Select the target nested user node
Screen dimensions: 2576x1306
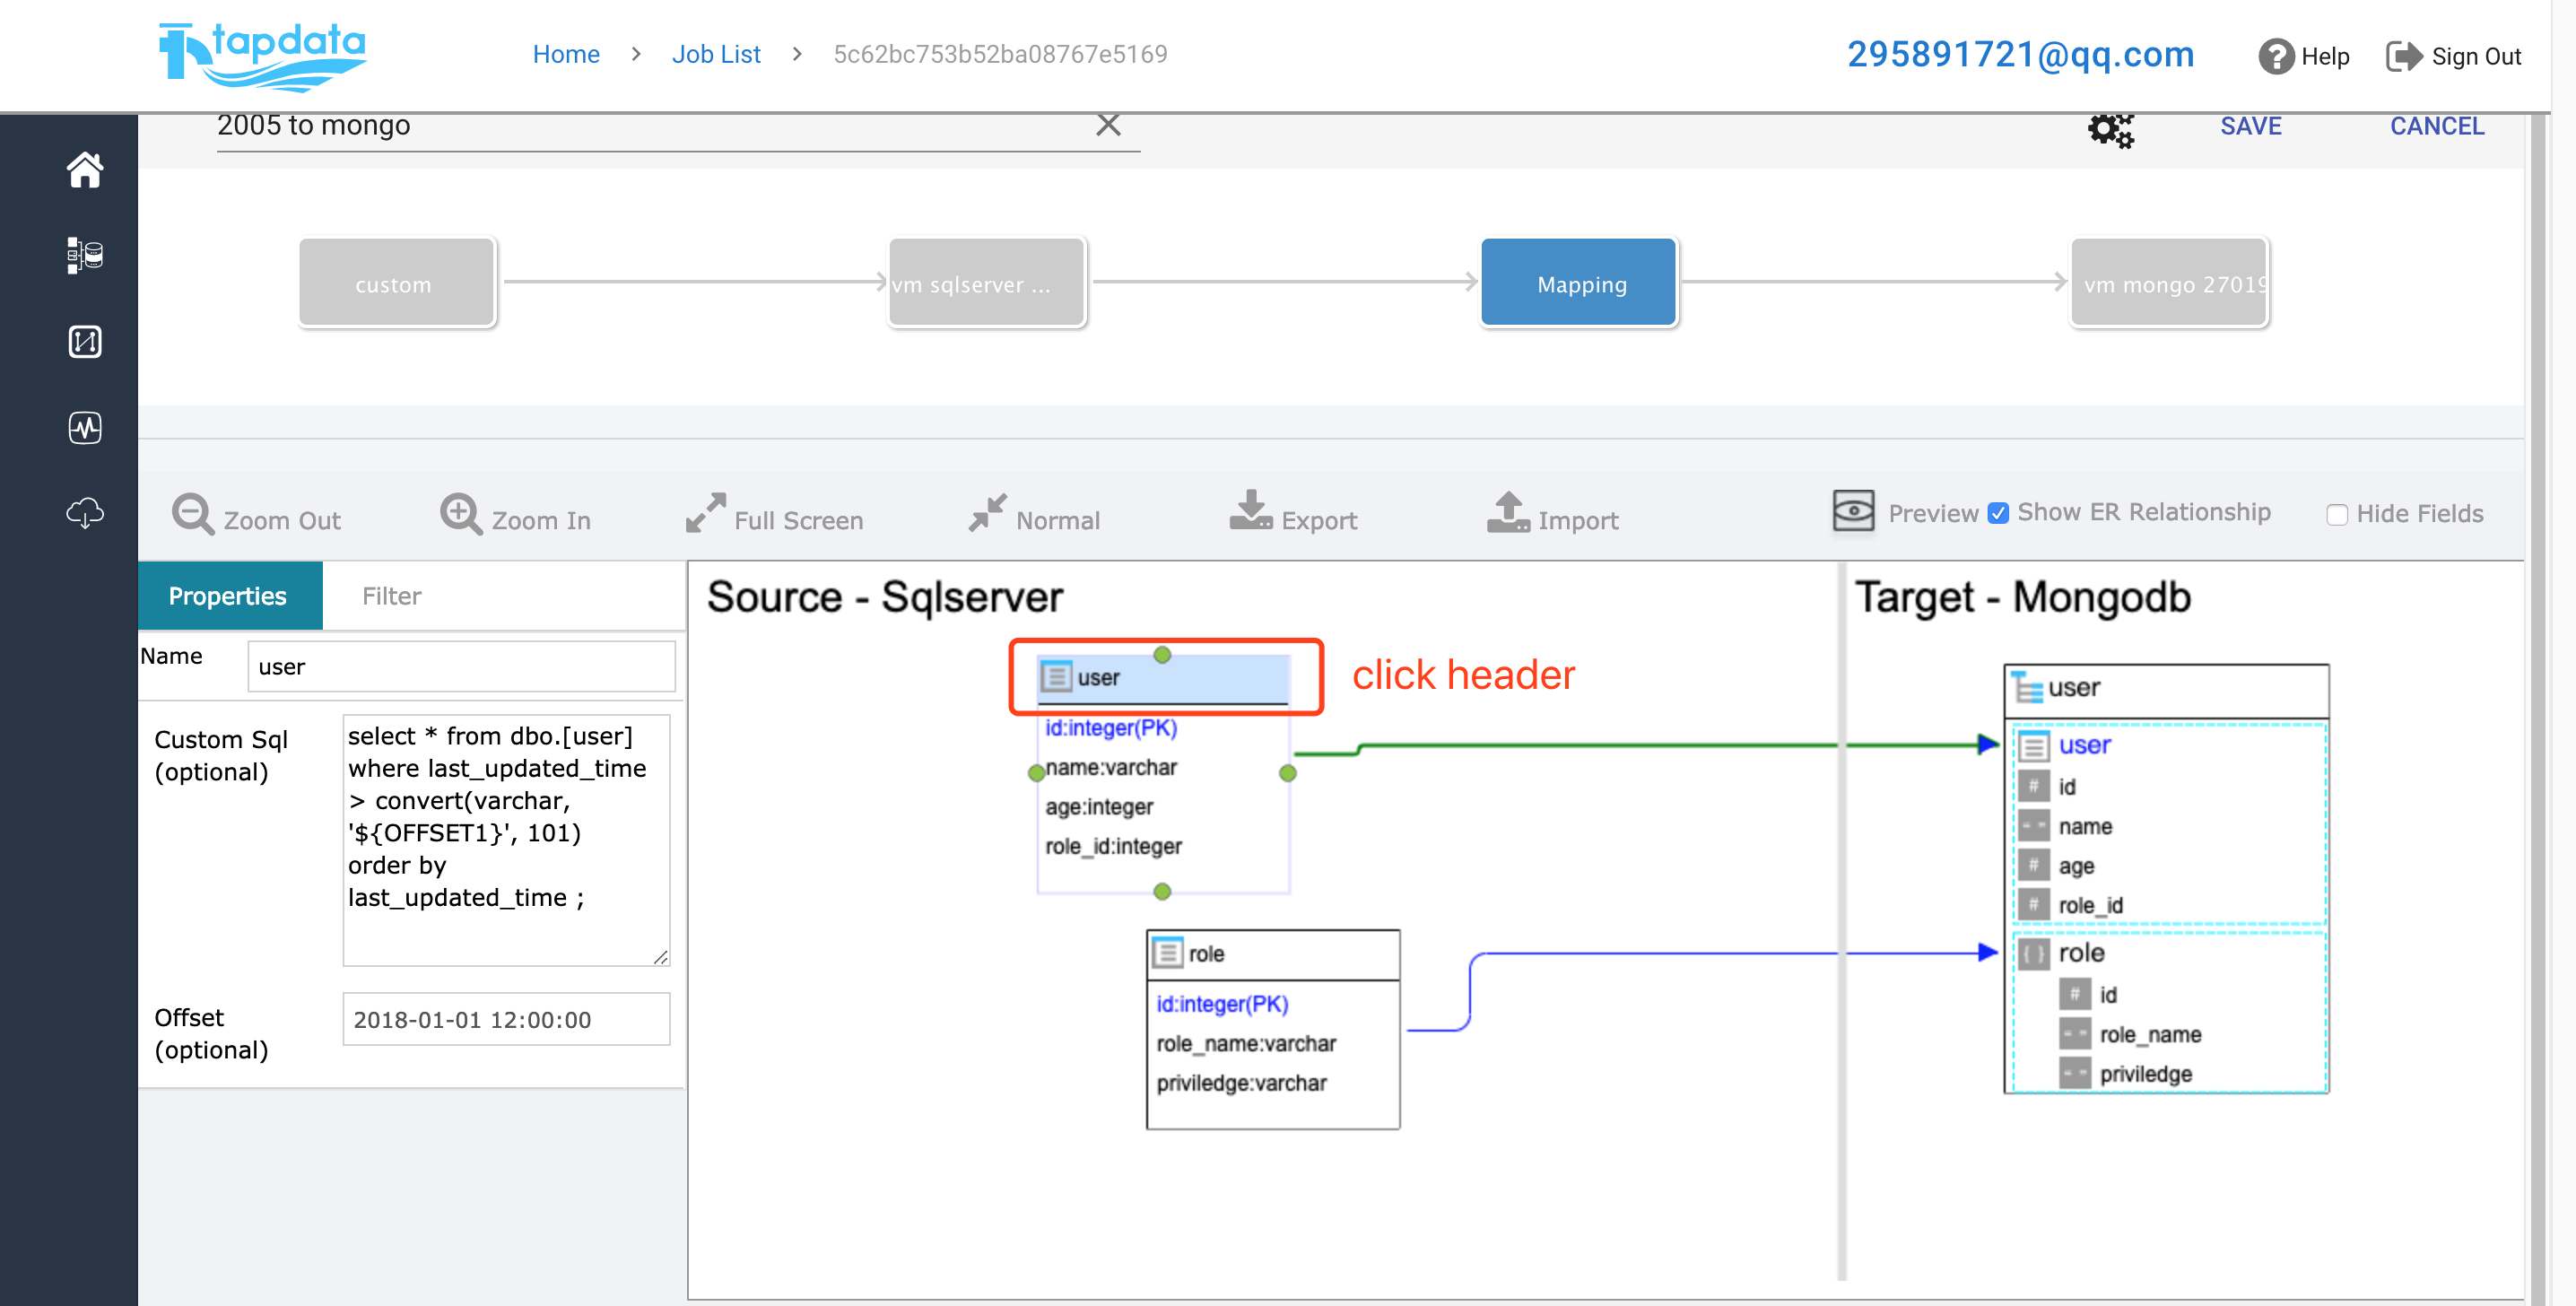click(x=2084, y=746)
